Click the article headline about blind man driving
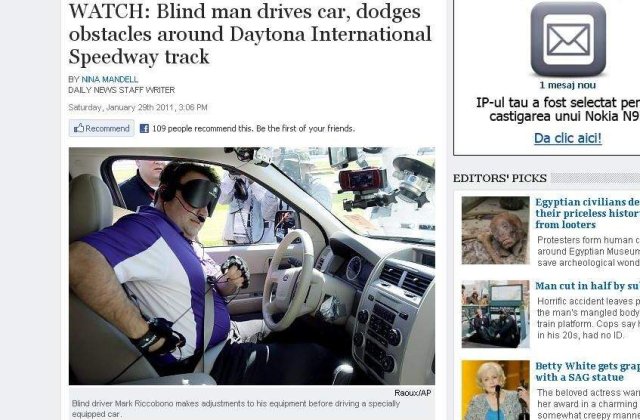This screenshot has width=640, height=420. tap(250, 34)
